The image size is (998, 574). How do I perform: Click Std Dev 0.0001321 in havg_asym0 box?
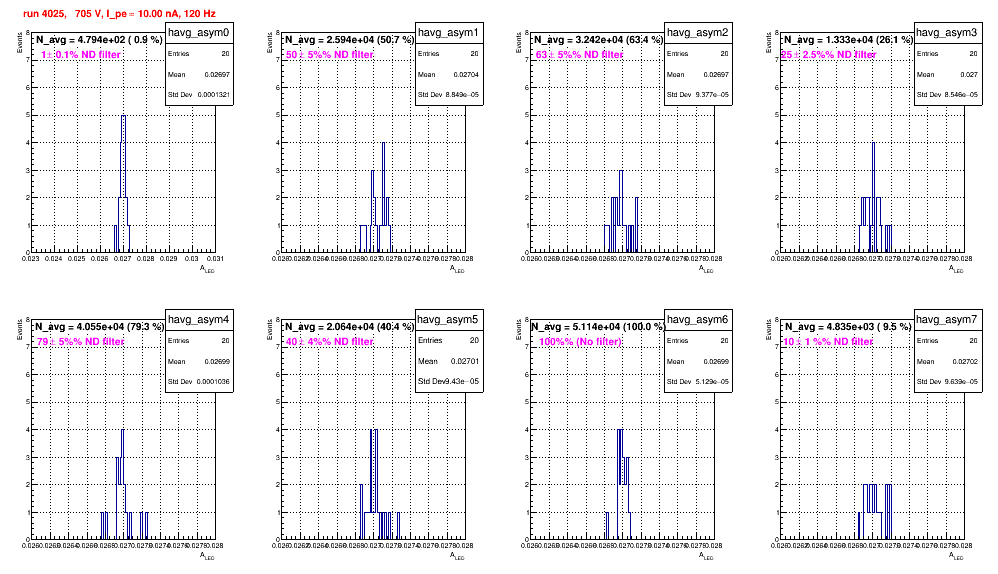199,95
